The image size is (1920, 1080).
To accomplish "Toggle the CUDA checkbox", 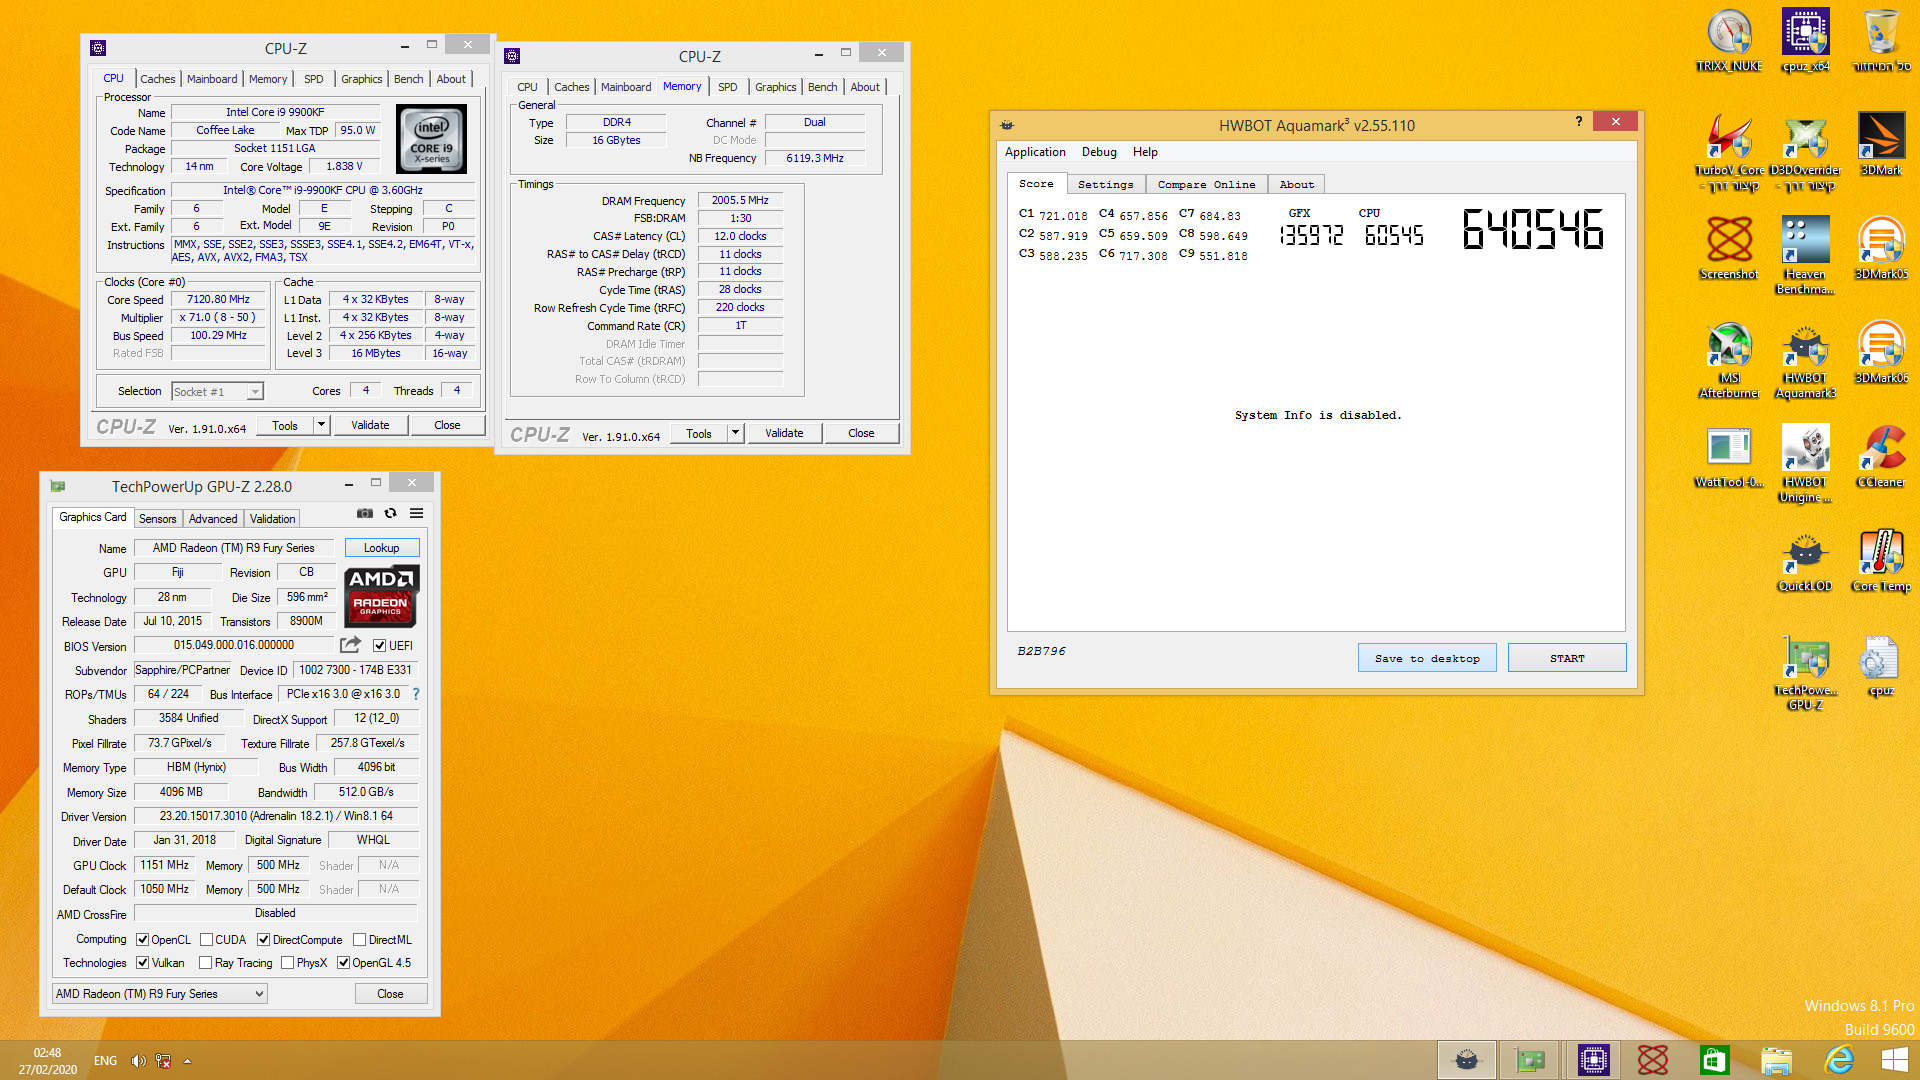I will click(206, 940).
